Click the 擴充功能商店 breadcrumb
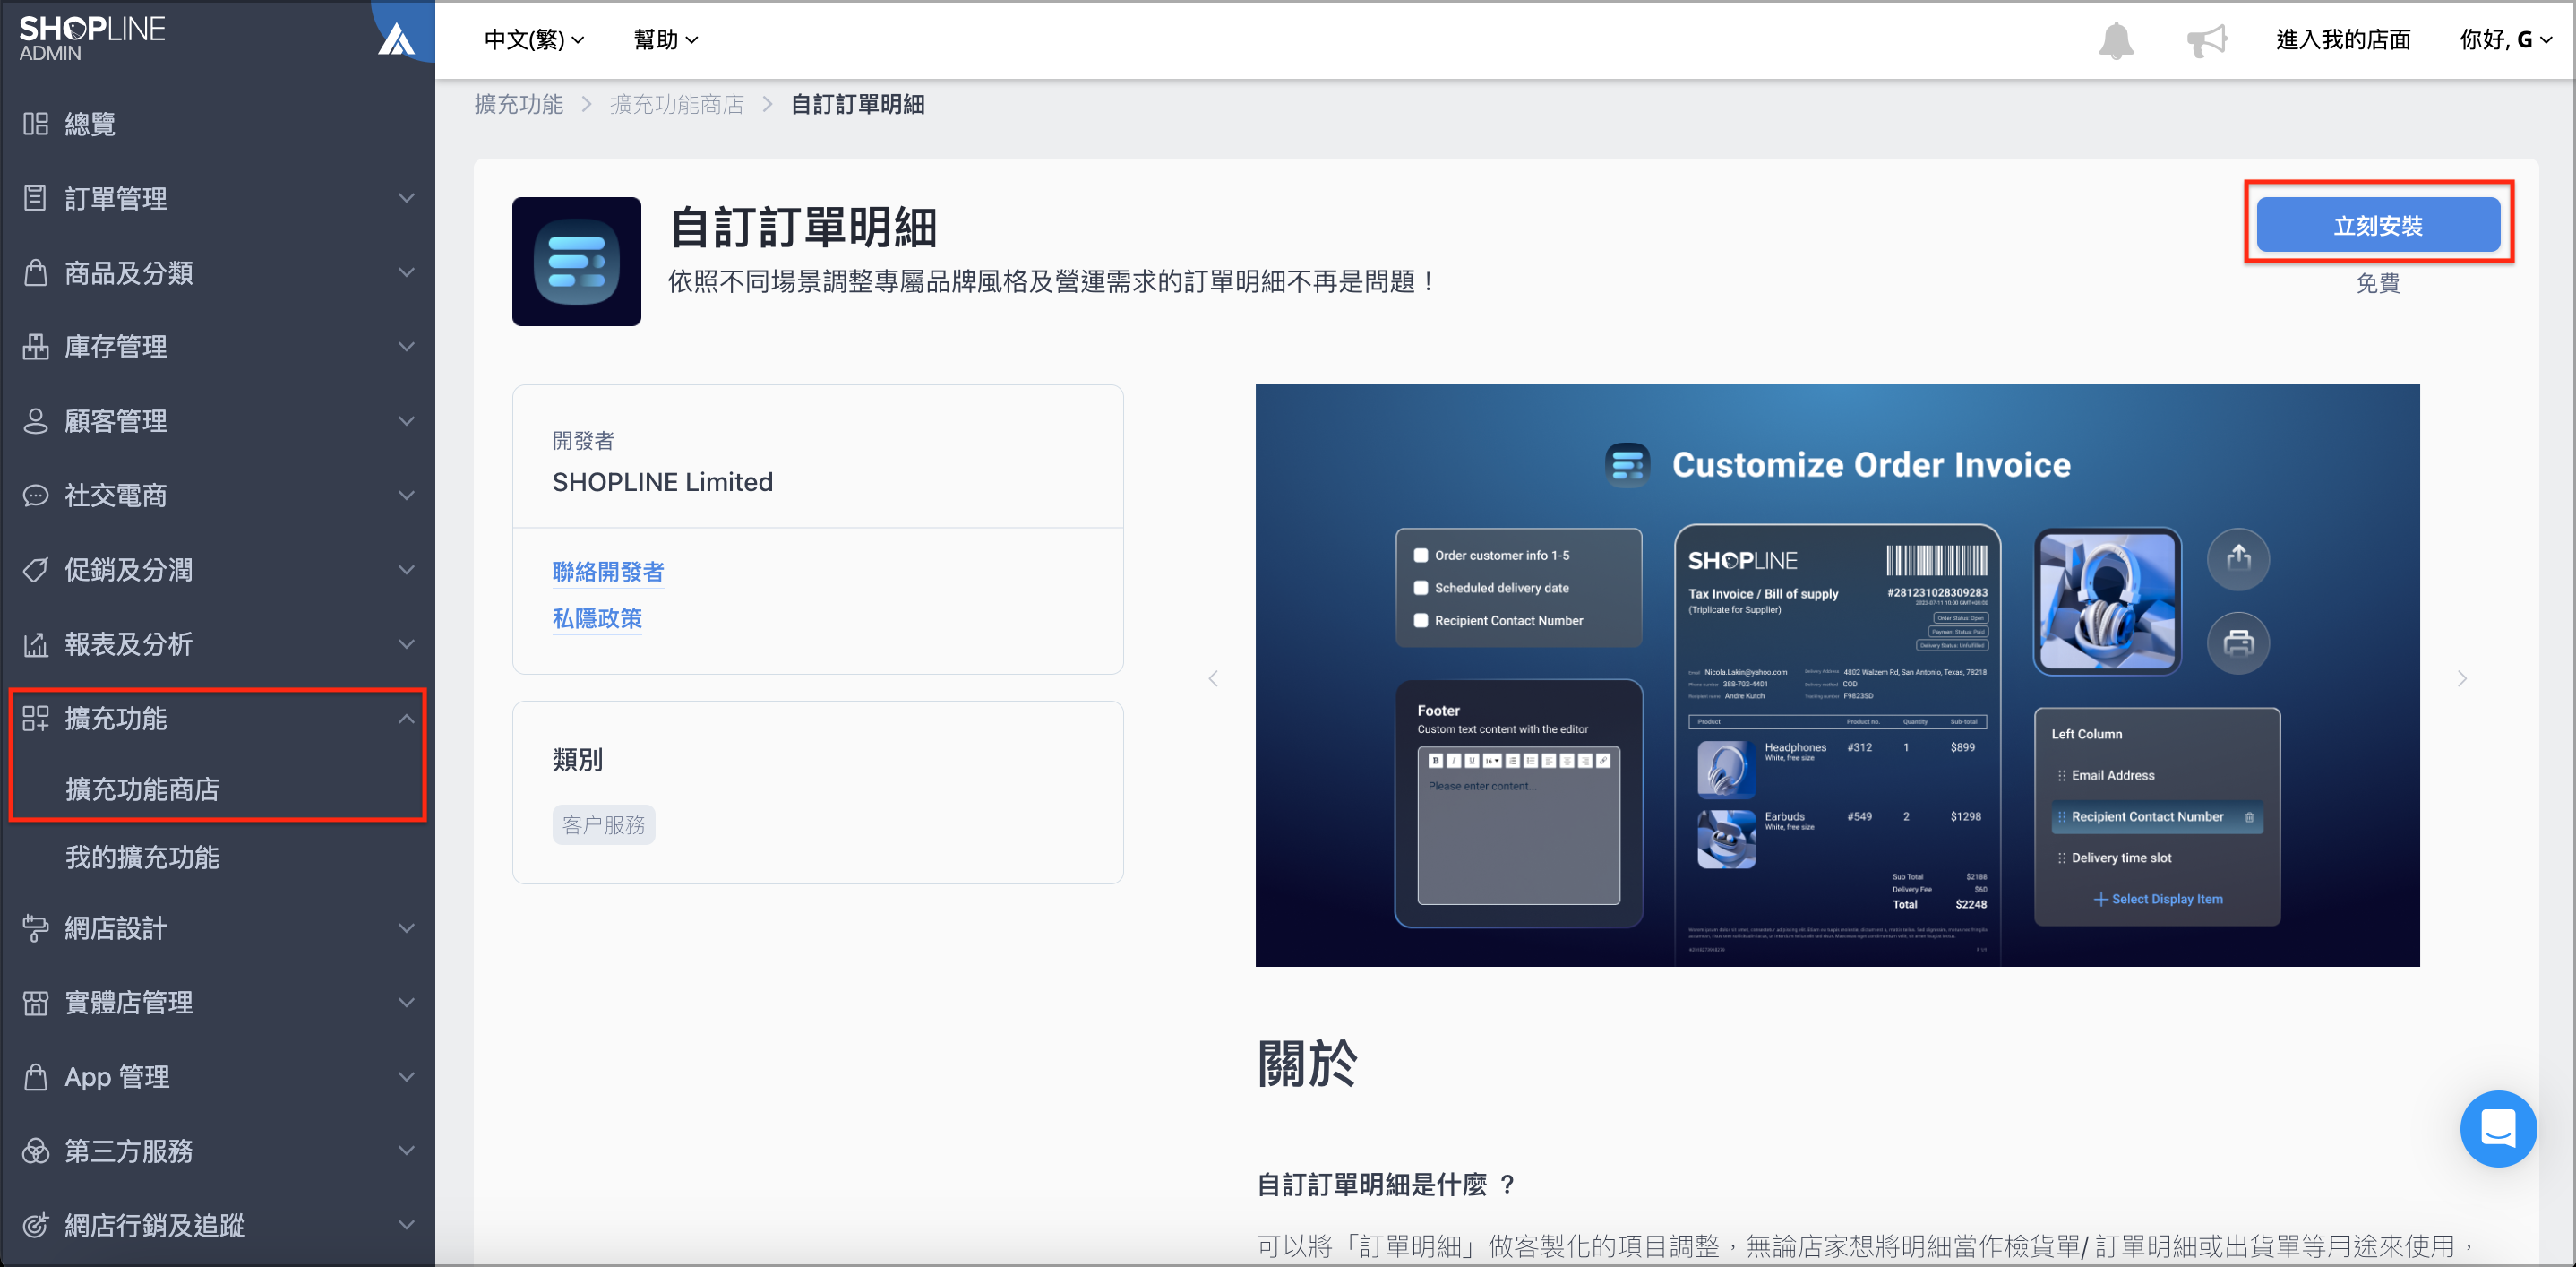The width and height of the screenshot is (2576, 1267). pyautogui.click(x=677, y=104)
